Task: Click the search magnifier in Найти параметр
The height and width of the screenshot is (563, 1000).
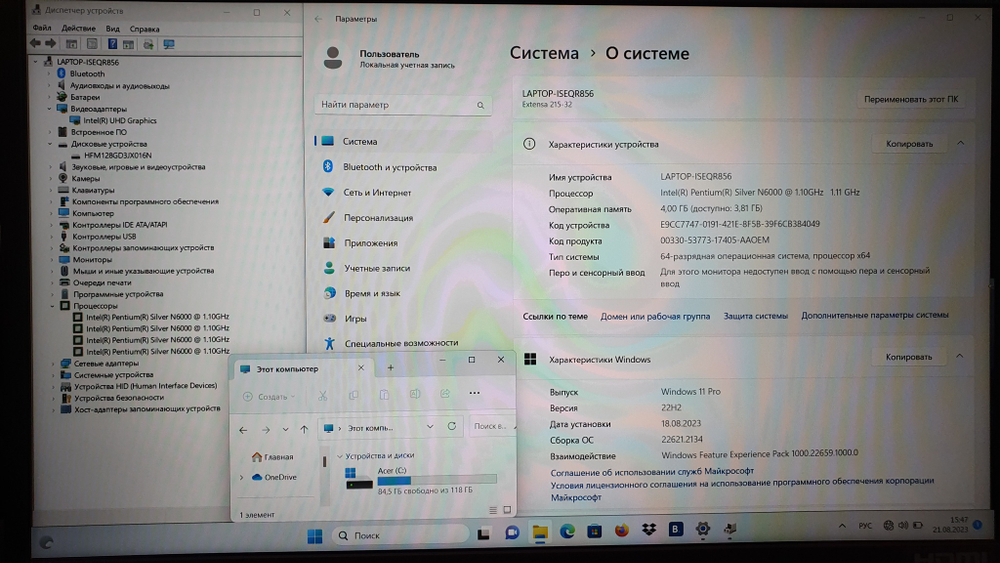Action: [480, 105]
